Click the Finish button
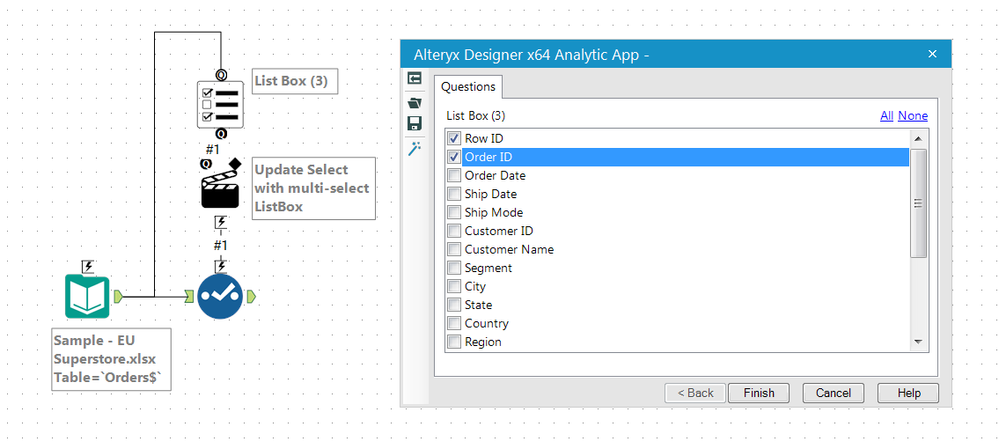999x442 pixels. click(759, 393)
